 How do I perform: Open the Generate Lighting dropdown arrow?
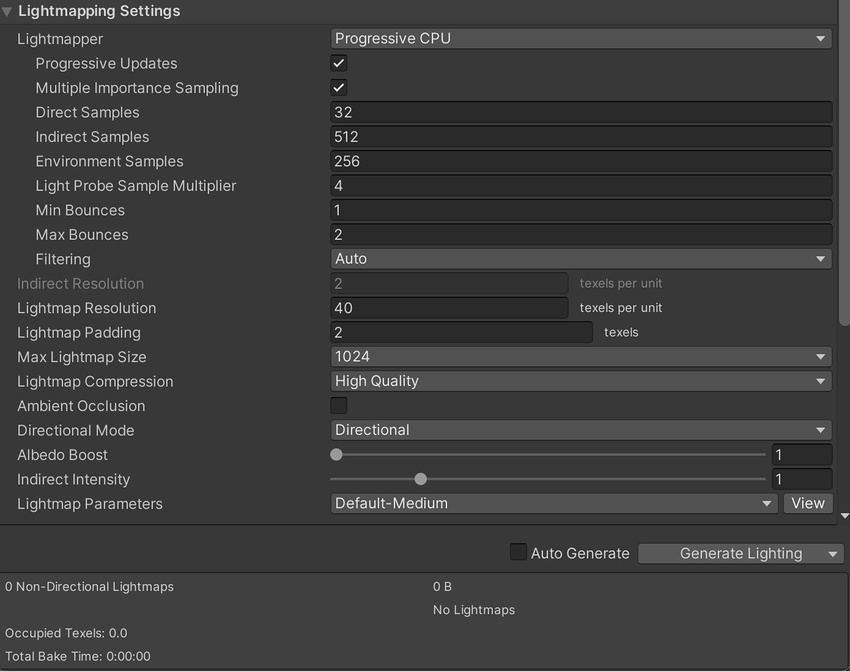point(833,553)
